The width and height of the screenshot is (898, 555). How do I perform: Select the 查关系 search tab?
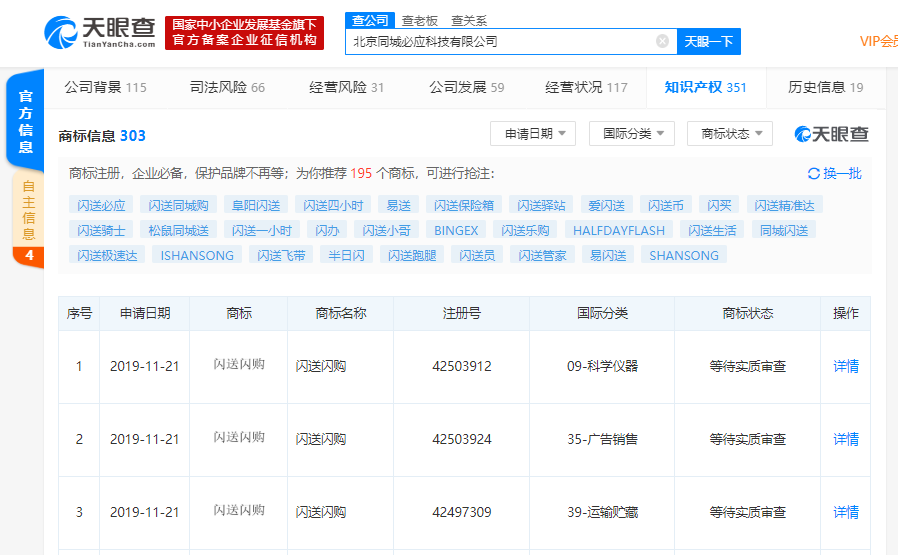click(469, 21)
